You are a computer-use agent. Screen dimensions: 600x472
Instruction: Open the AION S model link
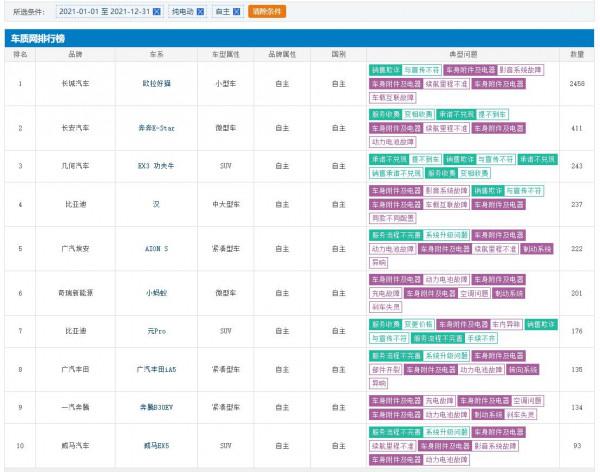coord(157,247)
